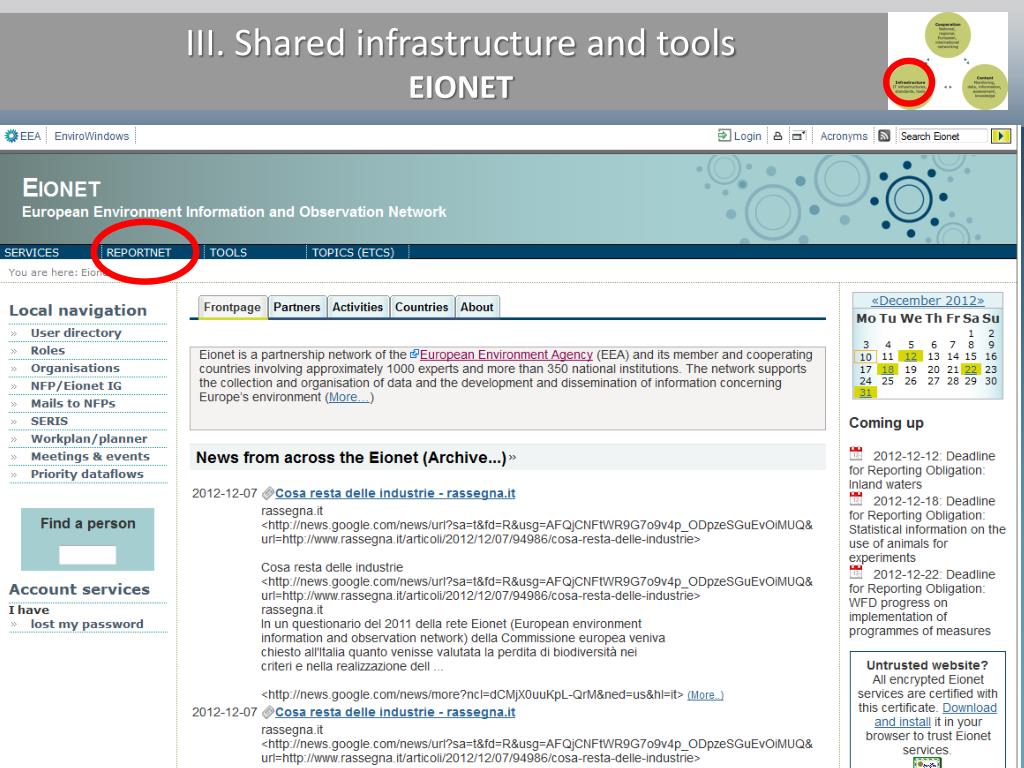
Task: Click the paperclip icon of first news item
Action: coord(267,493)
